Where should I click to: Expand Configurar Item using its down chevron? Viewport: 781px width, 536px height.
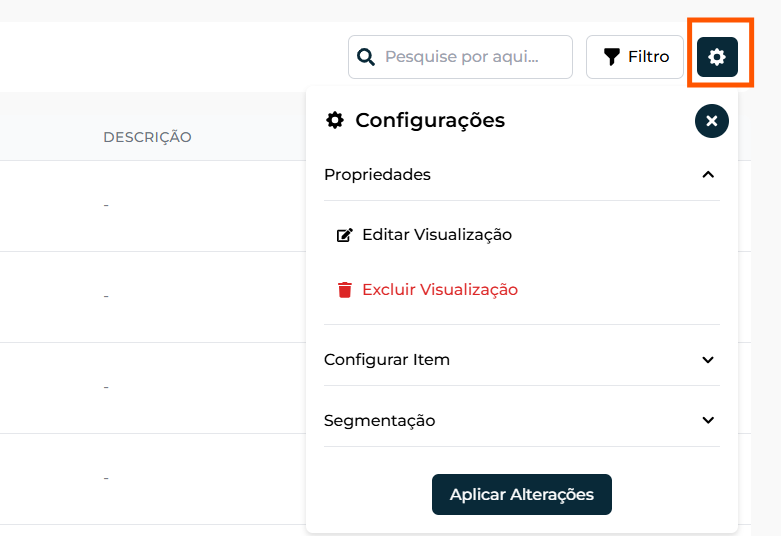(708, 360)
